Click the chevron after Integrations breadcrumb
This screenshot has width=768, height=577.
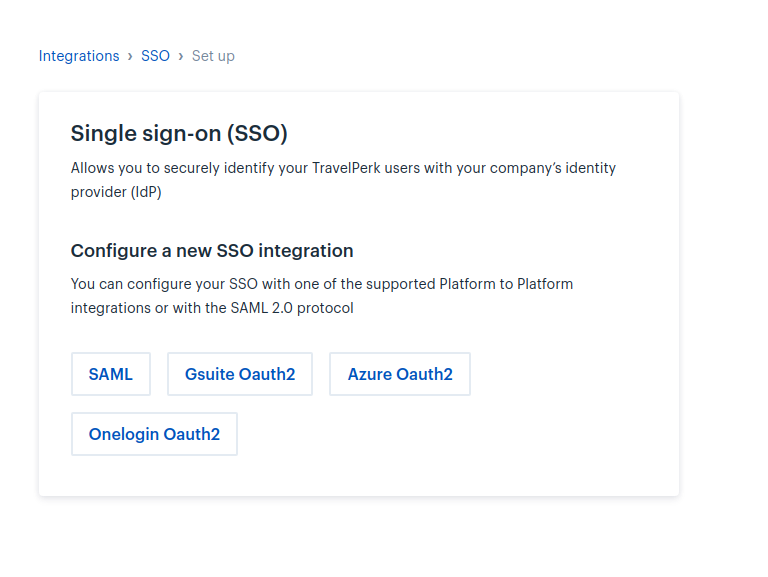(x=130, y=56)
